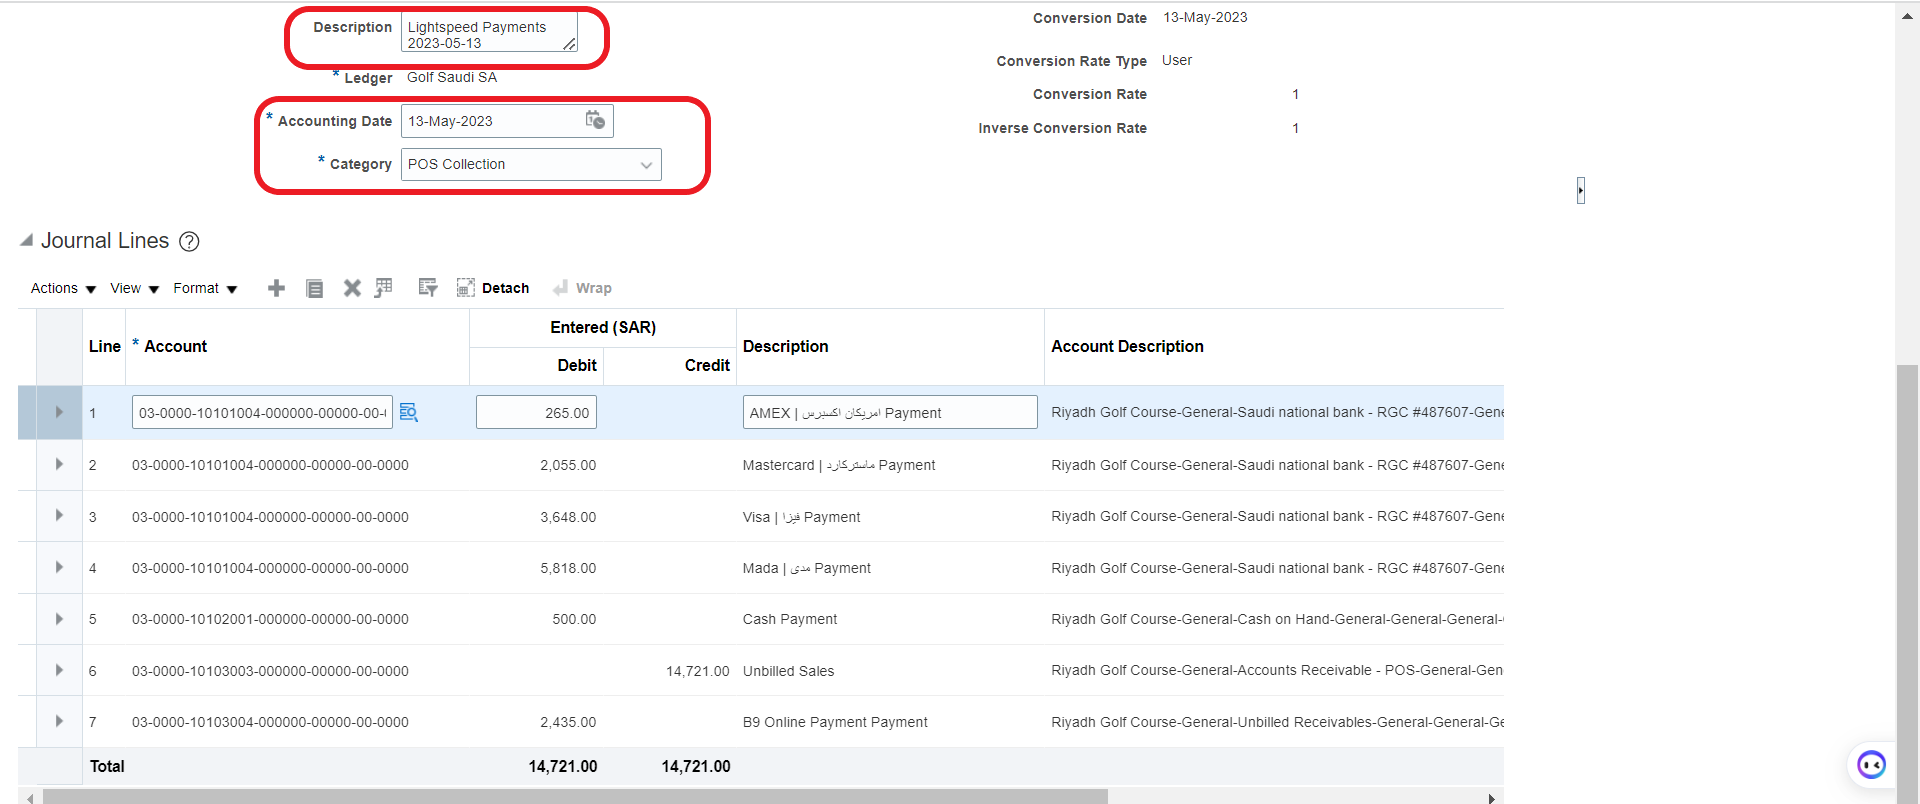The height and width of the screenshot is (804, 1920).
Task: Click the query by example filter icon
Action: [x=428, y=288]
